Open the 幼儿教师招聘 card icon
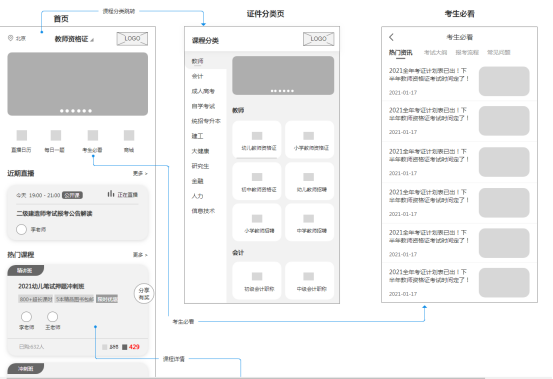 pos(309,177)
